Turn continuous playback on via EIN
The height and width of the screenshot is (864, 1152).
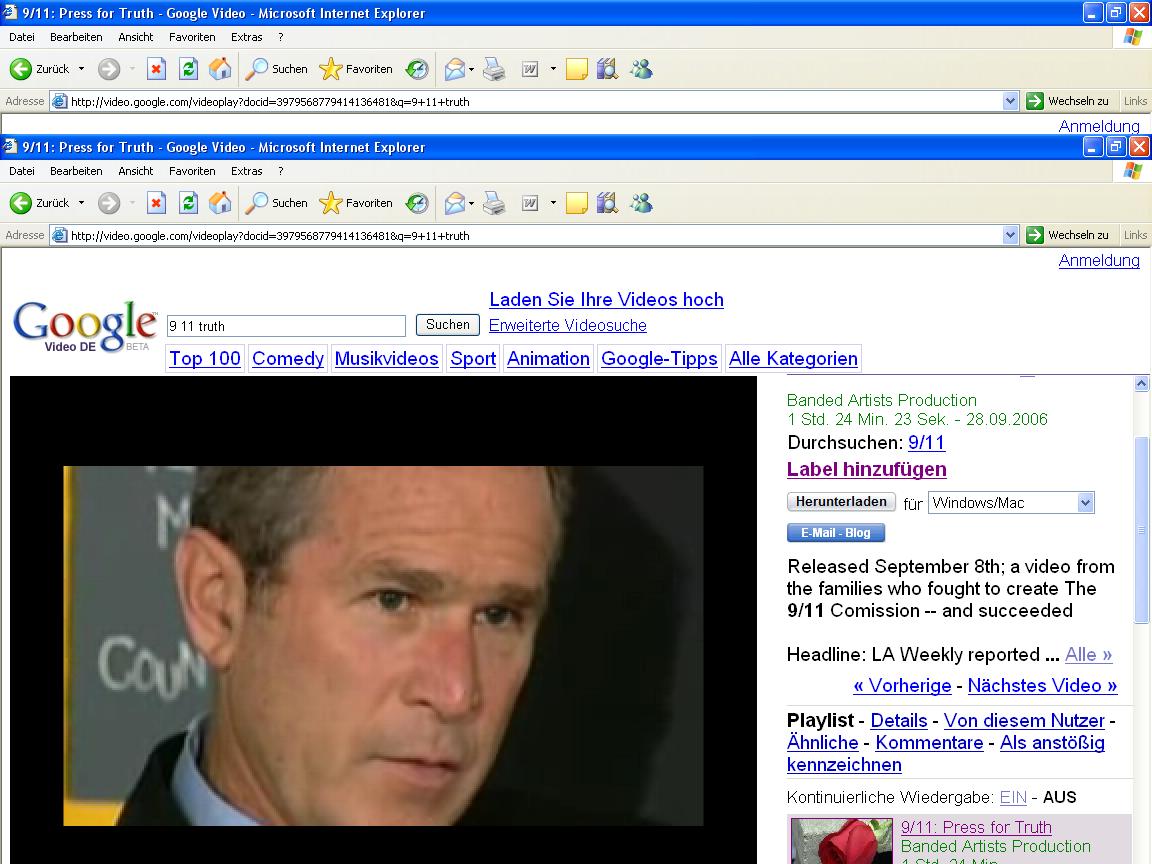coord(1013,797)
